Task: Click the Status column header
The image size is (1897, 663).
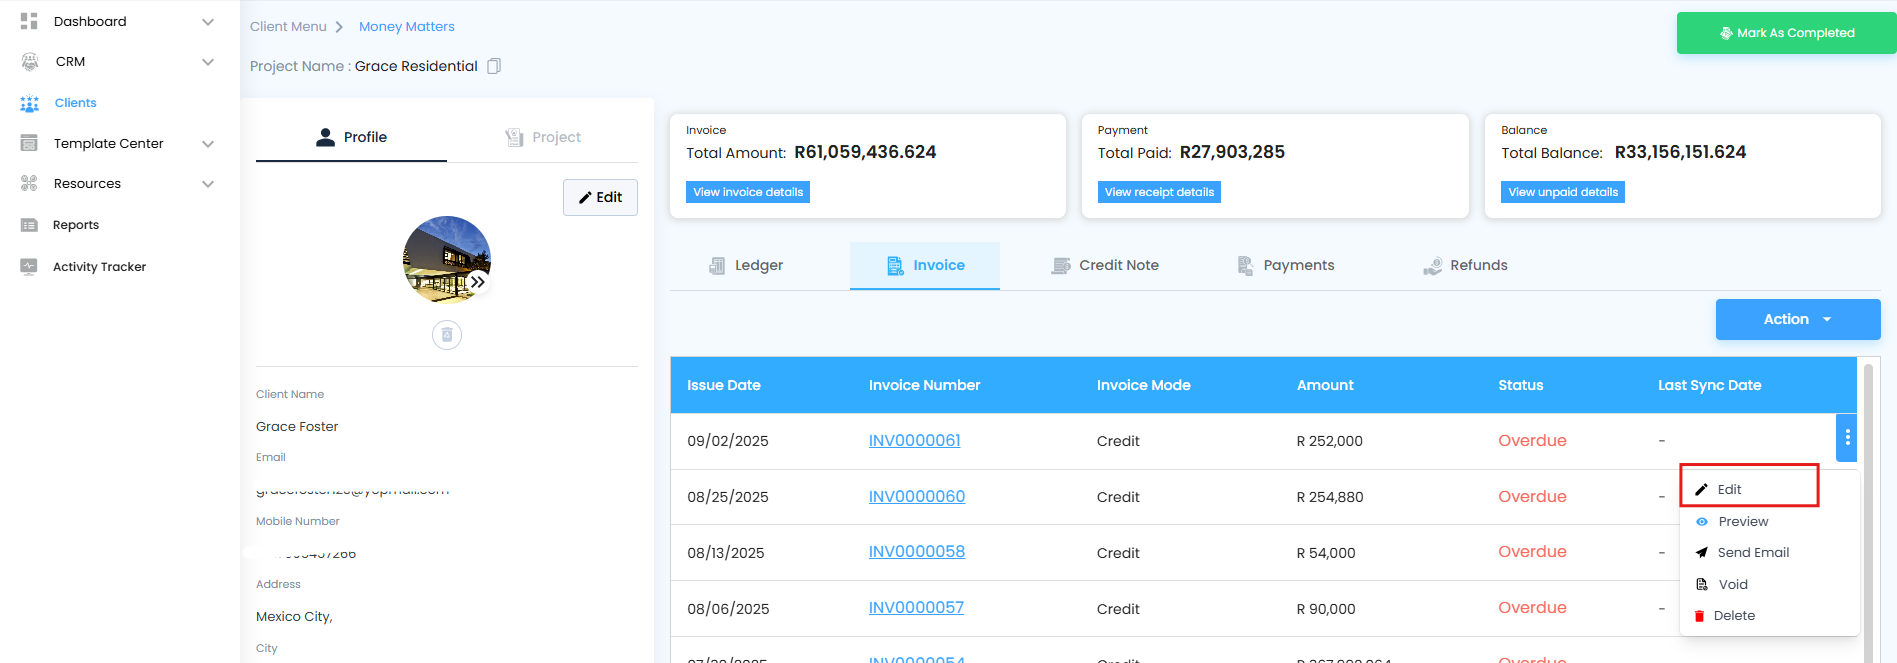Action: click(x=1521, y=385)
